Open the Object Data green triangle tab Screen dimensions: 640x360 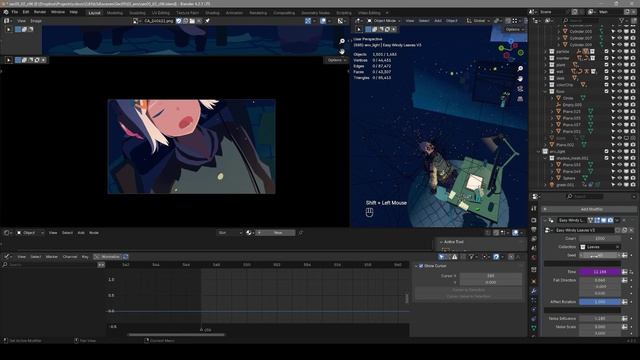click(534, 328)
